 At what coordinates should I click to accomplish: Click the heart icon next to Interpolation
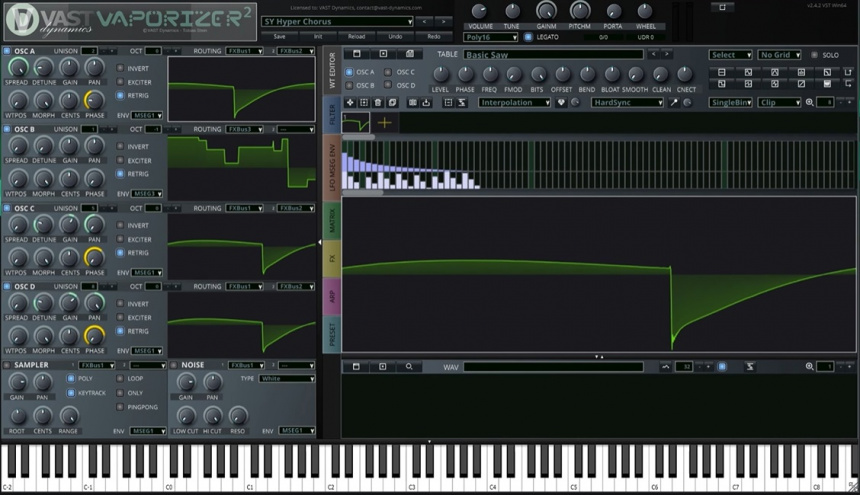(x=561, y=103)
